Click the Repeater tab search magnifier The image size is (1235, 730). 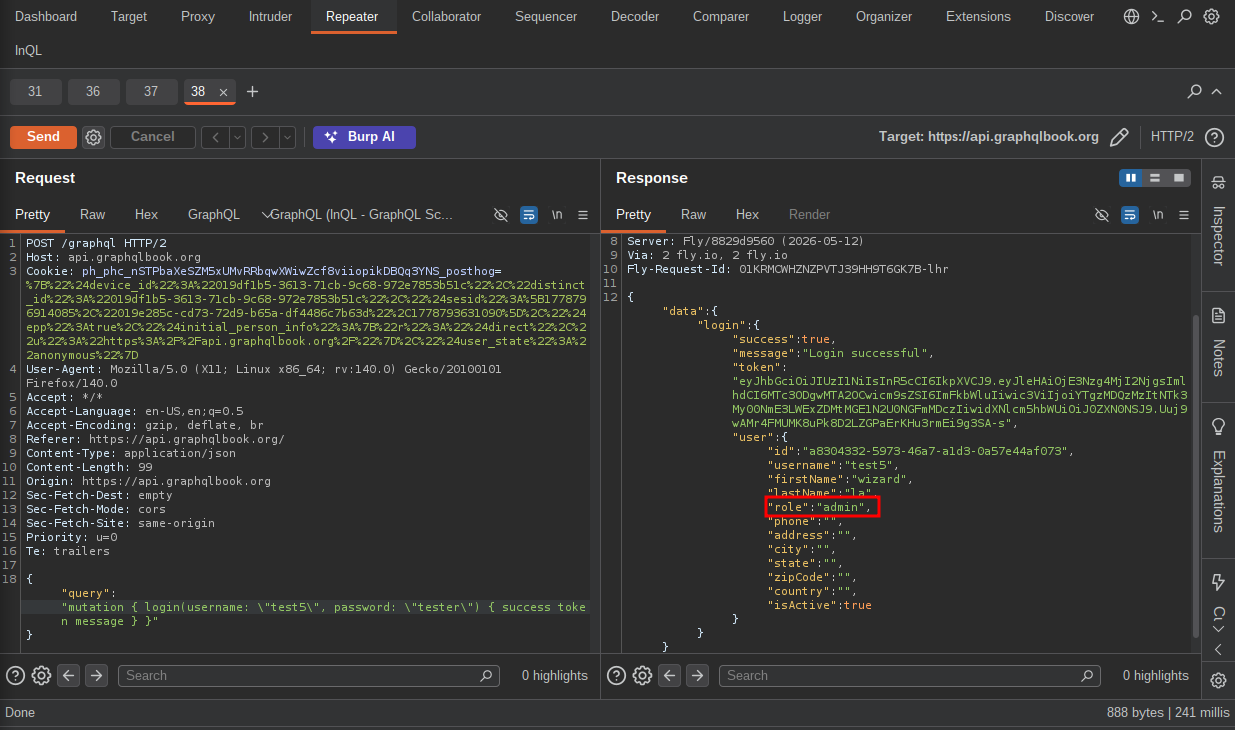[x=1194, y=91]
